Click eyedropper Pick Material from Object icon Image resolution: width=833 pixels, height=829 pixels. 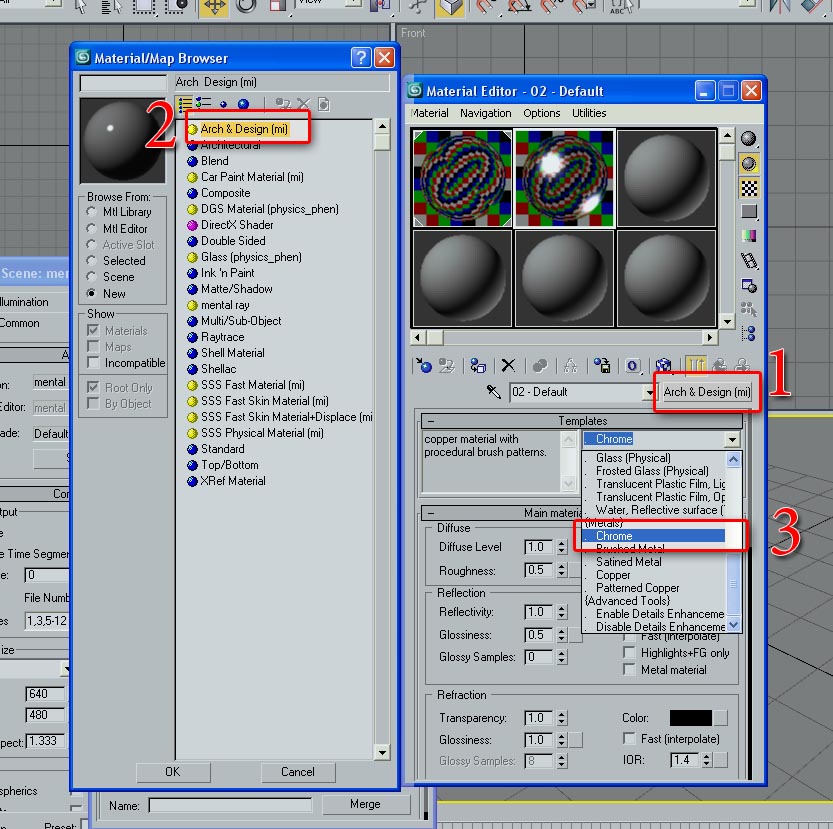[x=494, y=392]
